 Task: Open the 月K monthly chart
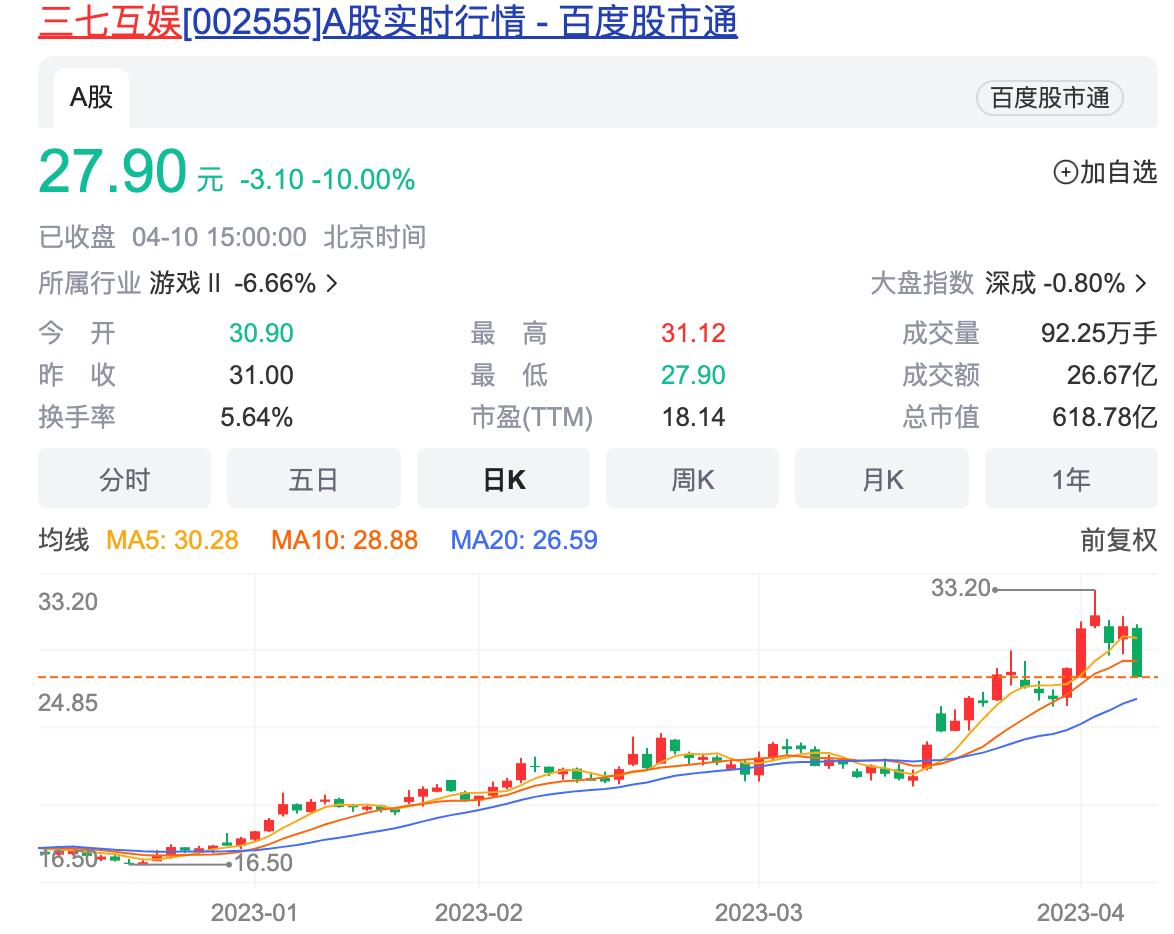[882, 479]
